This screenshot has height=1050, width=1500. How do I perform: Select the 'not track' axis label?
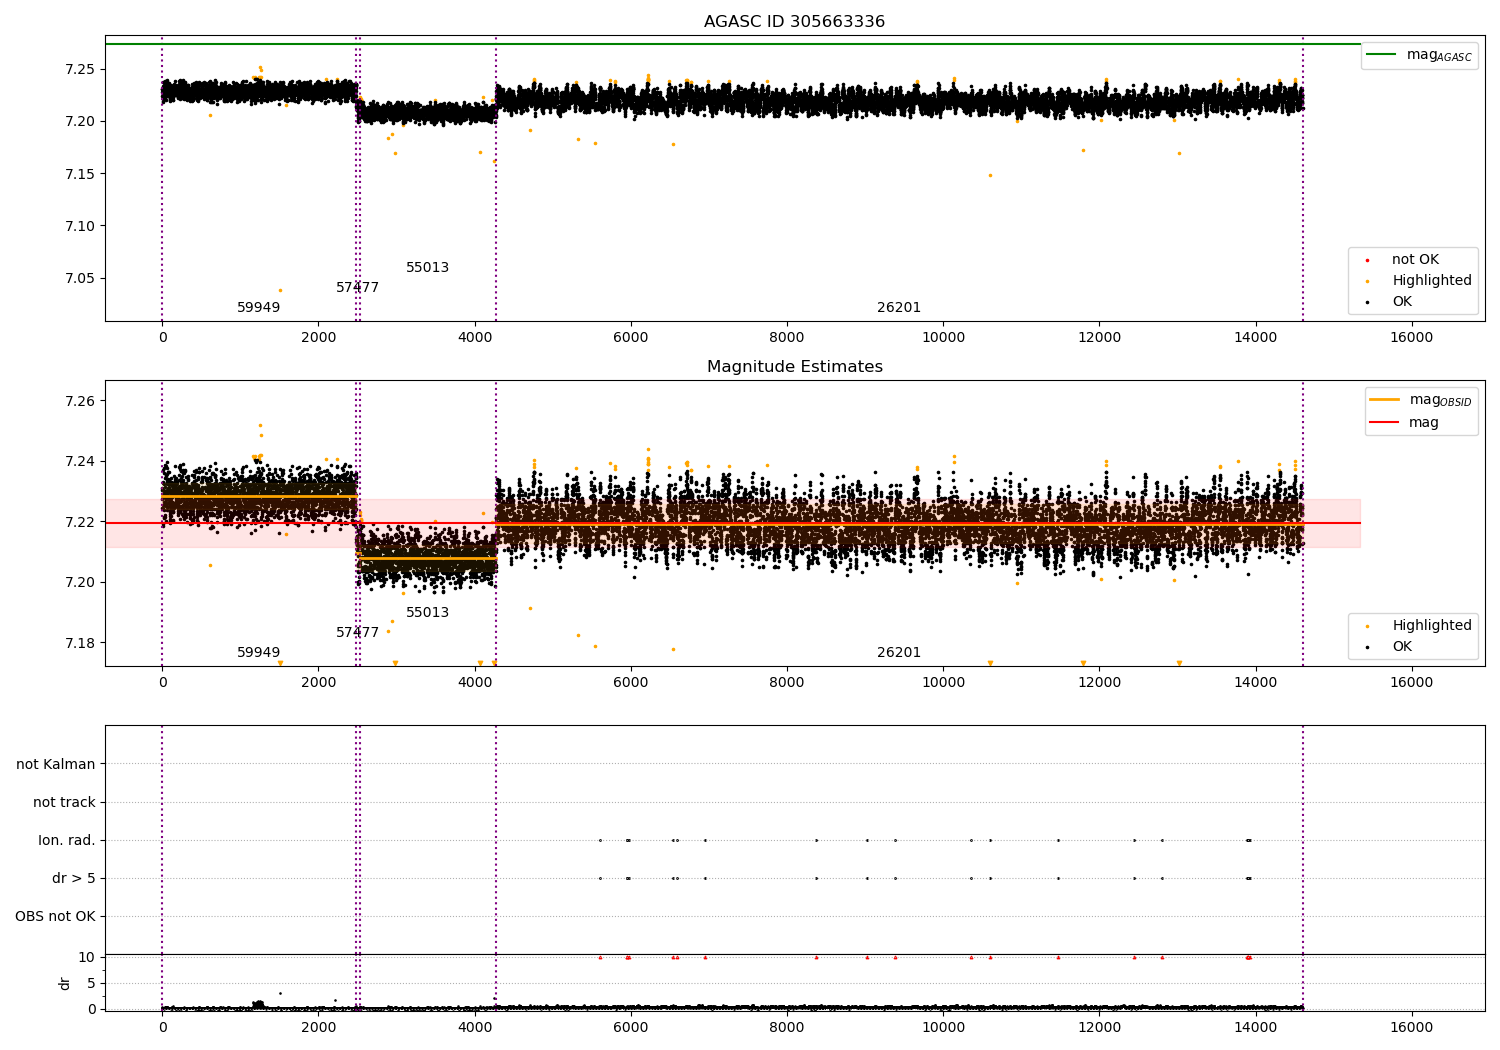(x=64, y=802)
